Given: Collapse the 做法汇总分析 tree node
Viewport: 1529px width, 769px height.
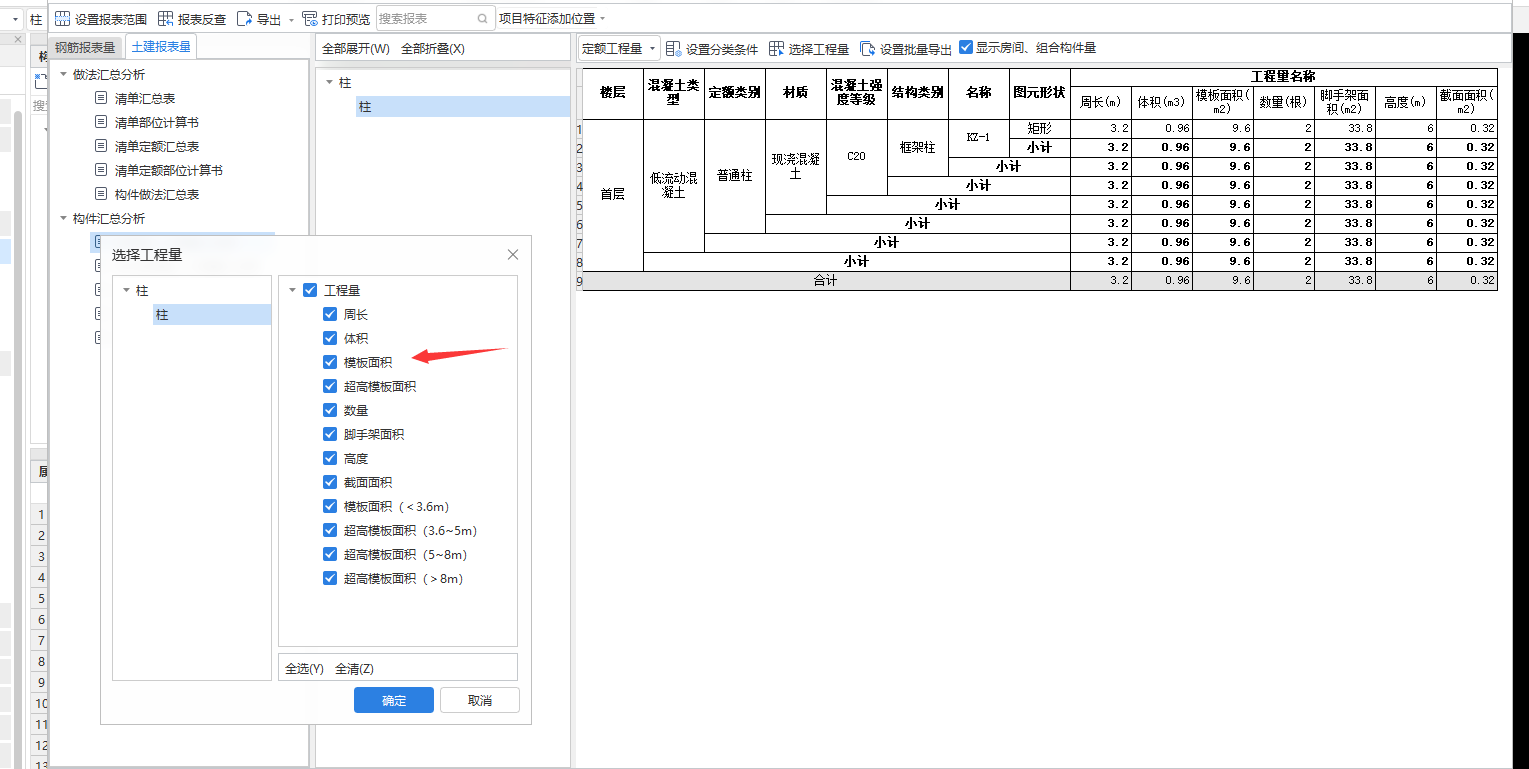Looking at the screenshot, I should pos(64,74).
